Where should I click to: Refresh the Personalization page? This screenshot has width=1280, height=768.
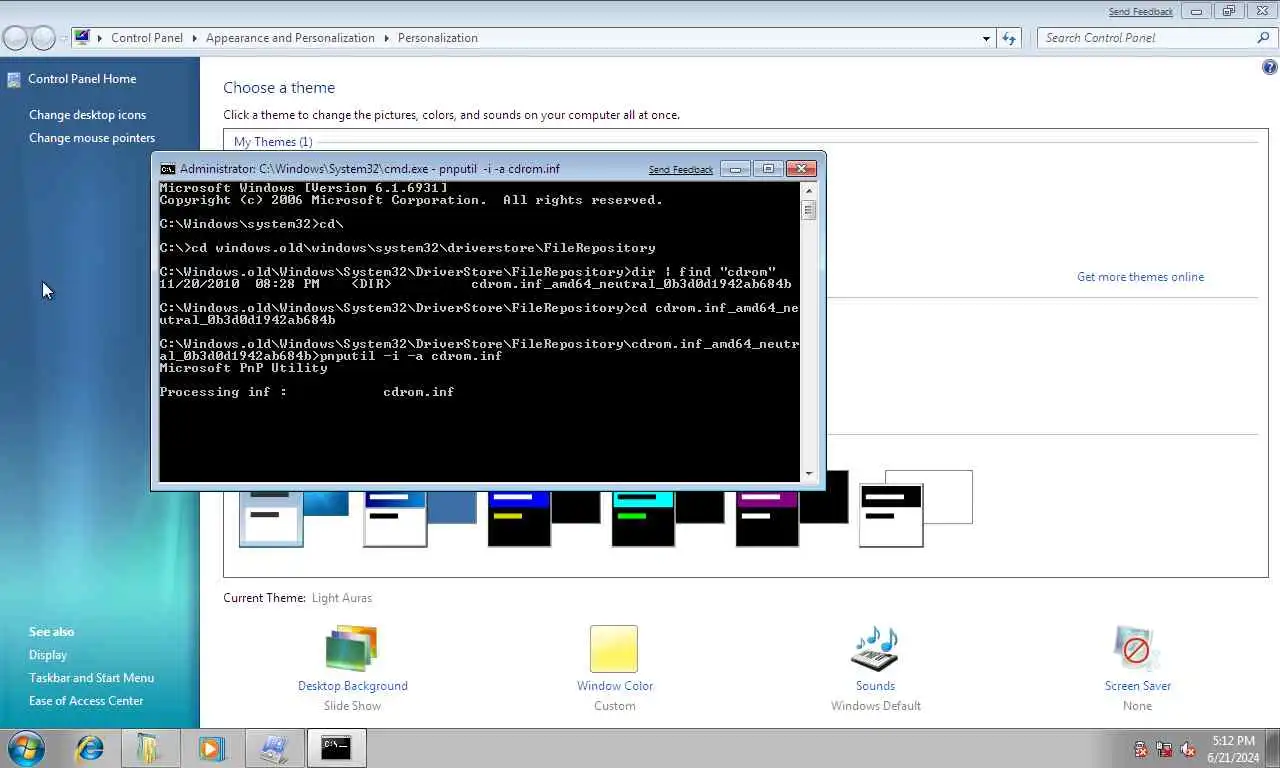pos(1009,38)
